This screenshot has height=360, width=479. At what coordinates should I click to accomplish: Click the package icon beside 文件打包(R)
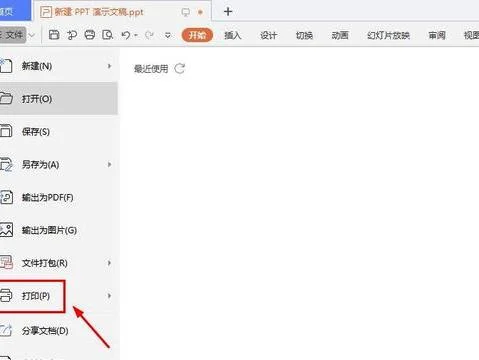pos(6,262)
